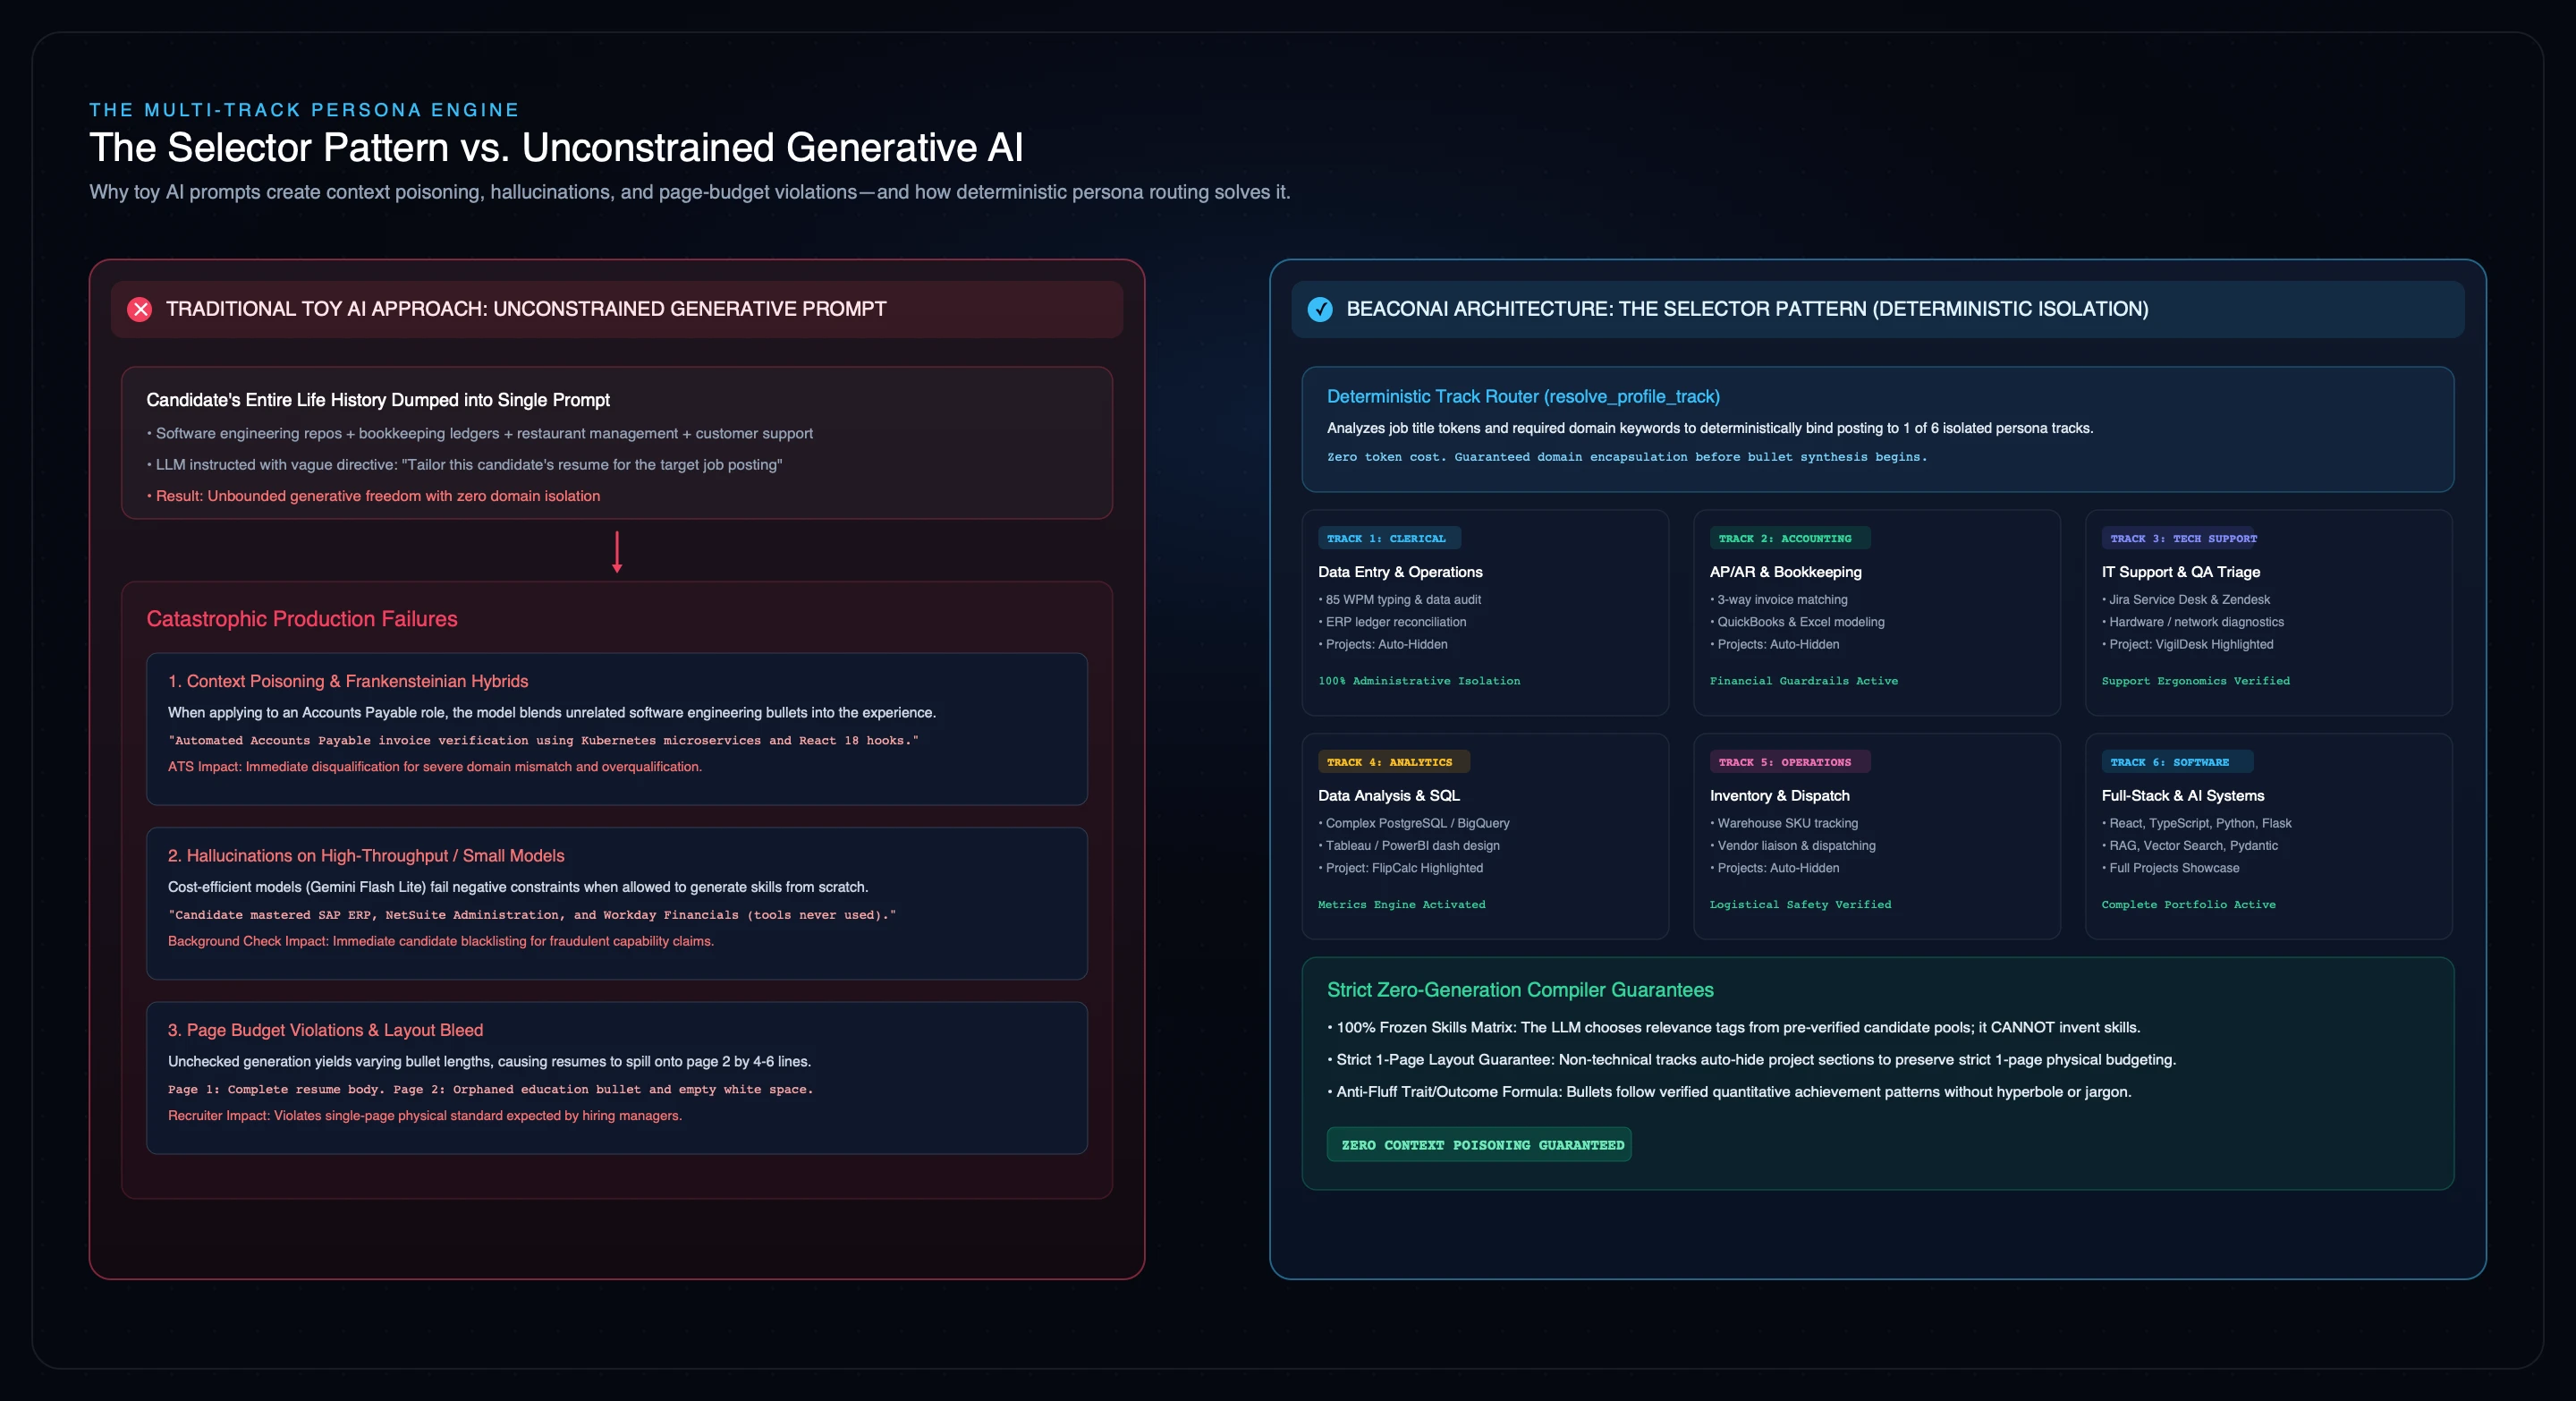Screen dimensions: 2576x1401
Task: Click the Selector Pattern vs. Unconstrained title
Action: (x=556, y=148)
